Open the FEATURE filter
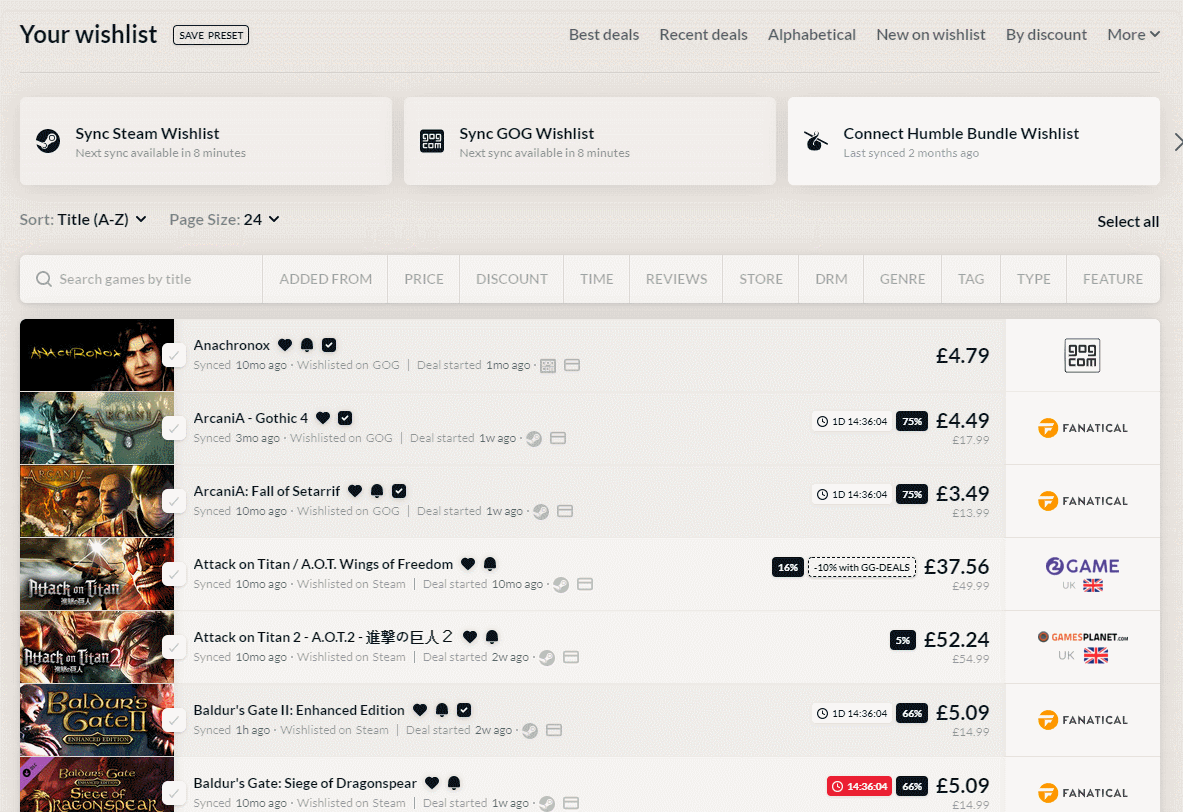 pyautogui.click(x=1113, y=279)
